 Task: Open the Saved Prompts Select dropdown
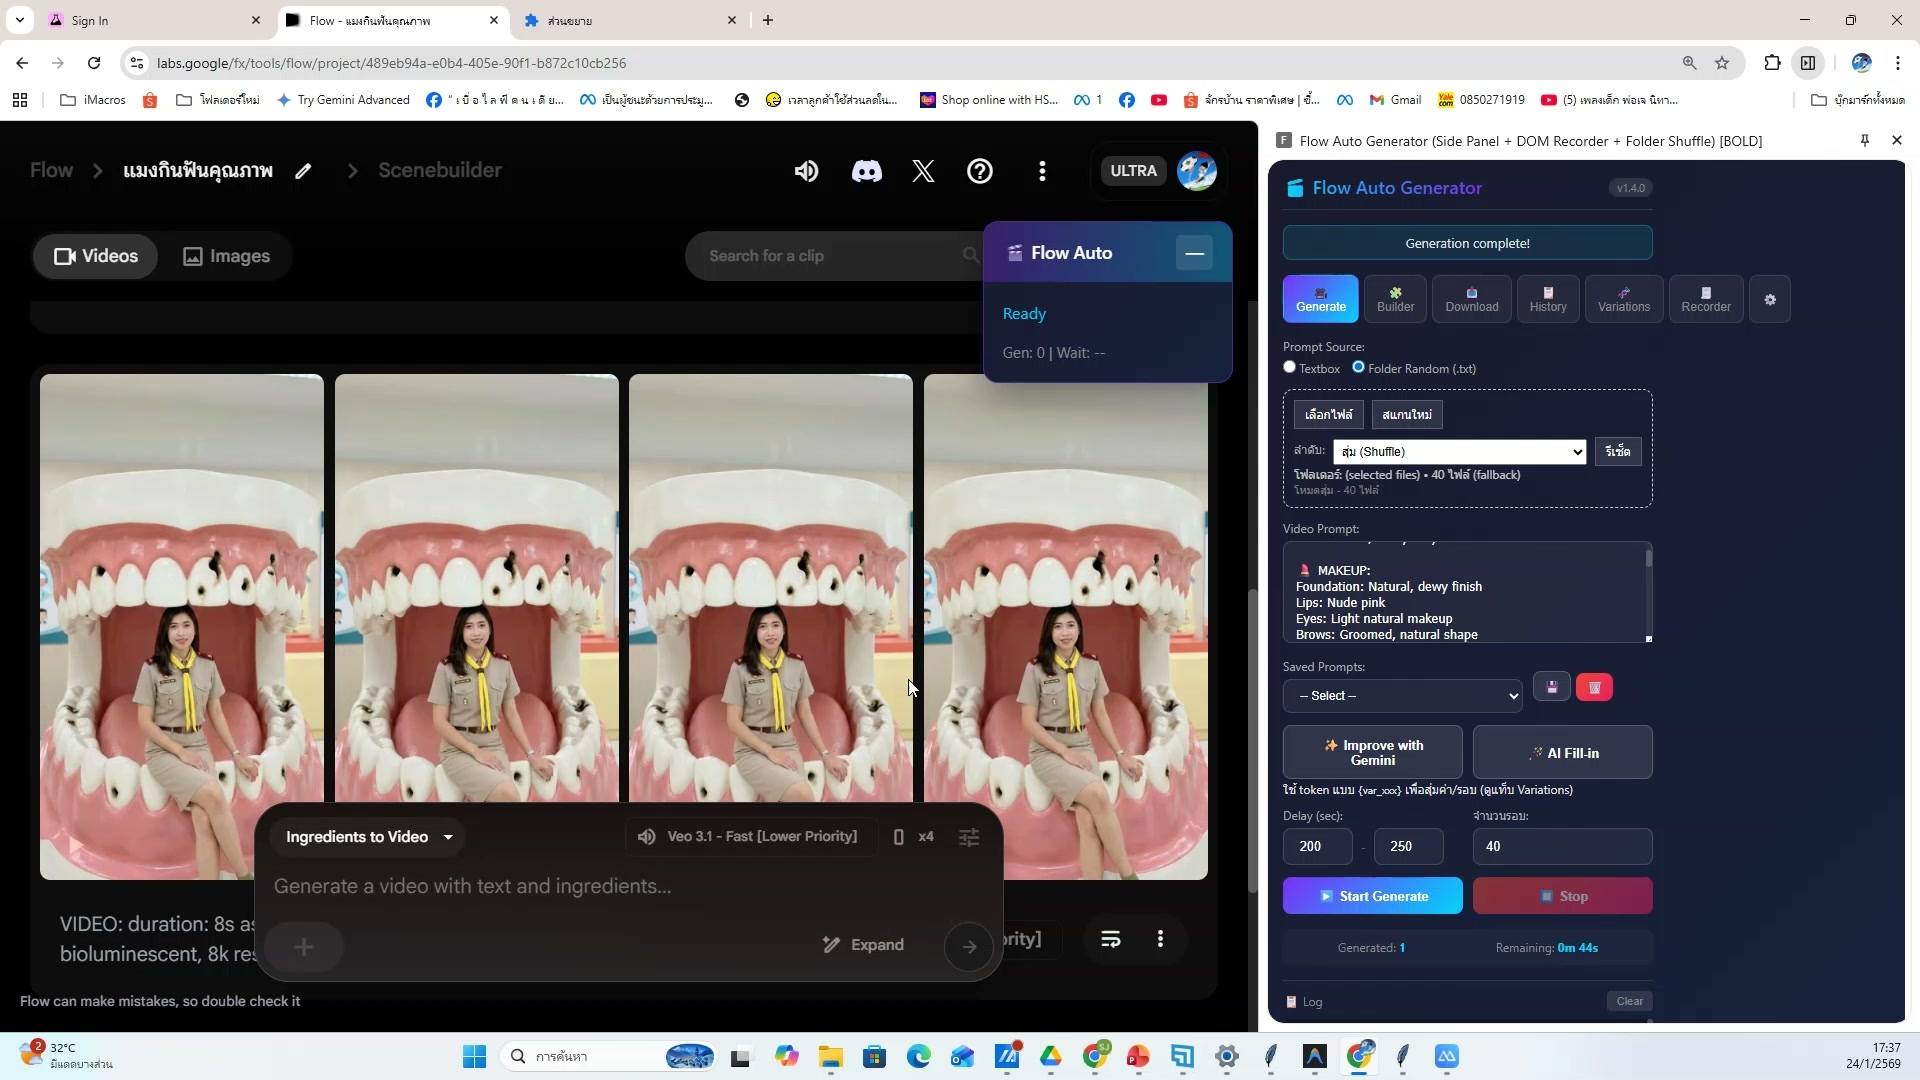click(x=1402, y=696)
